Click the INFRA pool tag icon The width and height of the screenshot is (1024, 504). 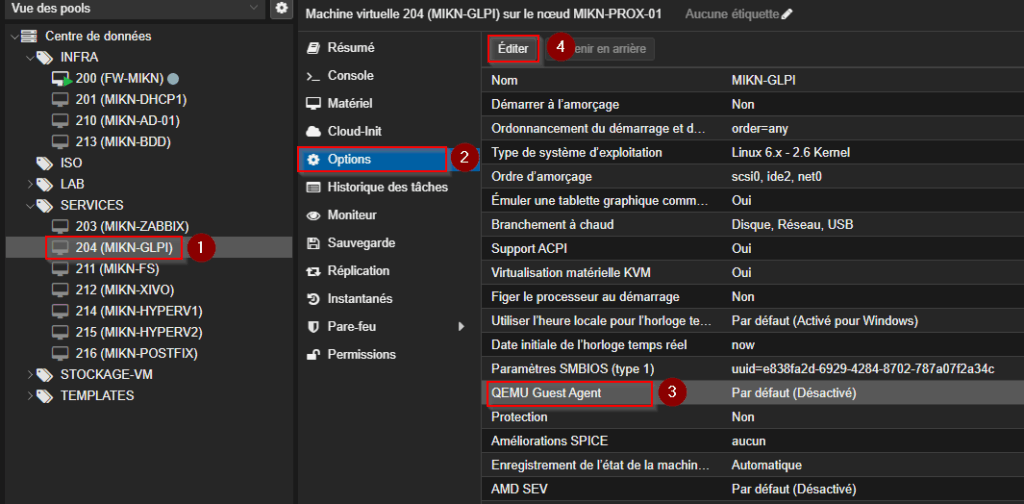[44, 57]
